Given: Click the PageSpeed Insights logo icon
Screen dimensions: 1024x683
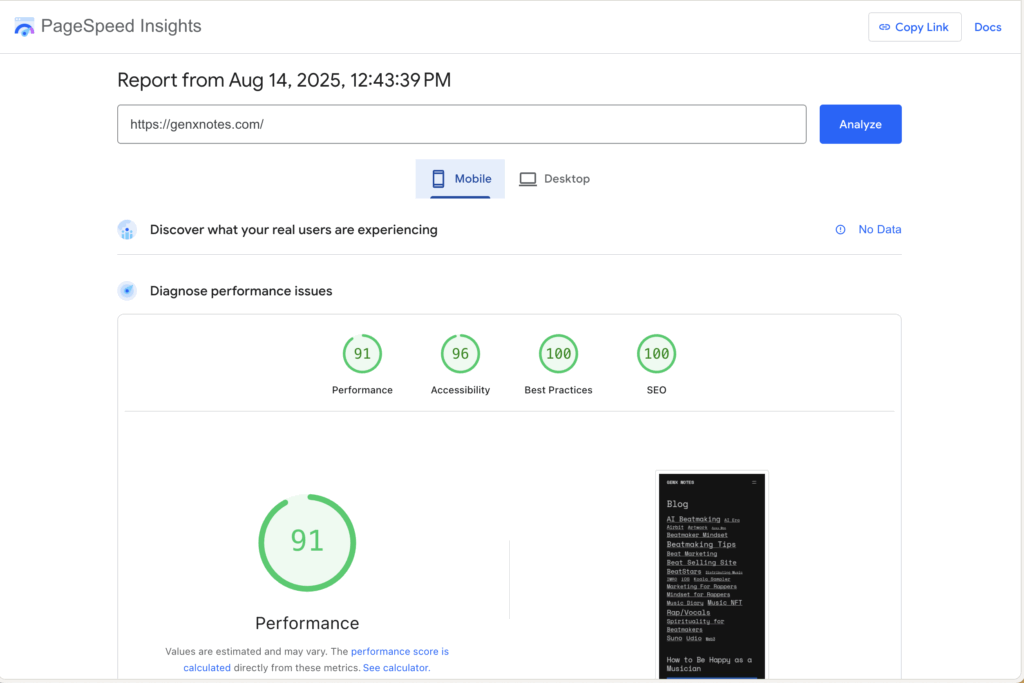Looking at the screenshot, I should [x=24, y=27].
